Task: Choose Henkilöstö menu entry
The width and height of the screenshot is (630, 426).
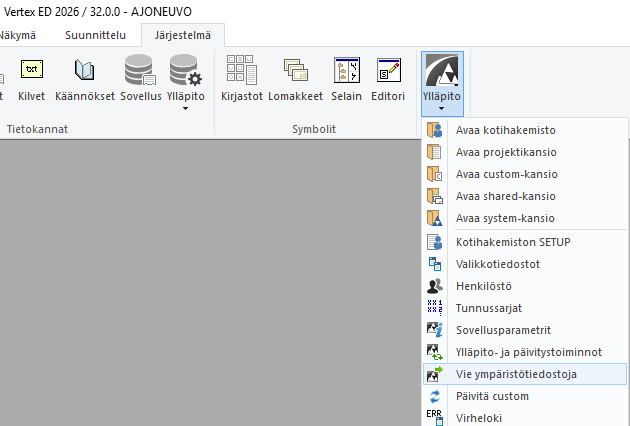Action: pyautogui.click(x=525, y=286)
